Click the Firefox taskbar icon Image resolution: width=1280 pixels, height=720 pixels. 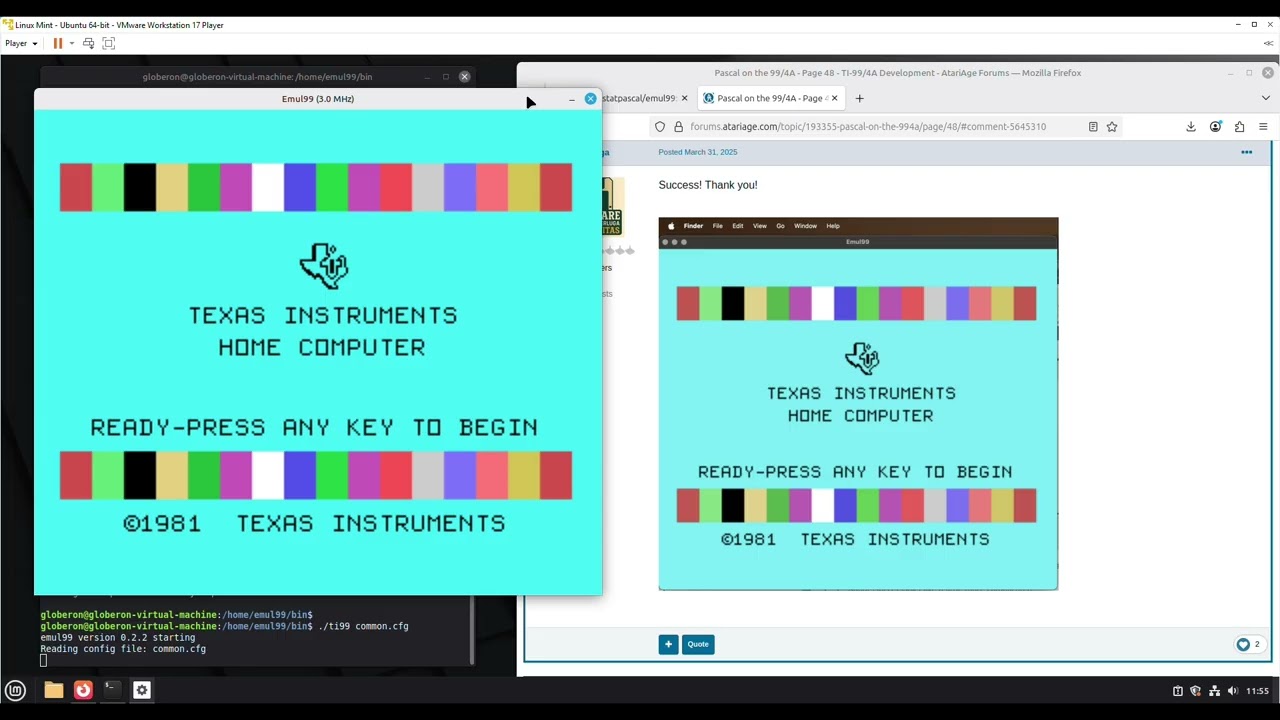click(83, 690)
